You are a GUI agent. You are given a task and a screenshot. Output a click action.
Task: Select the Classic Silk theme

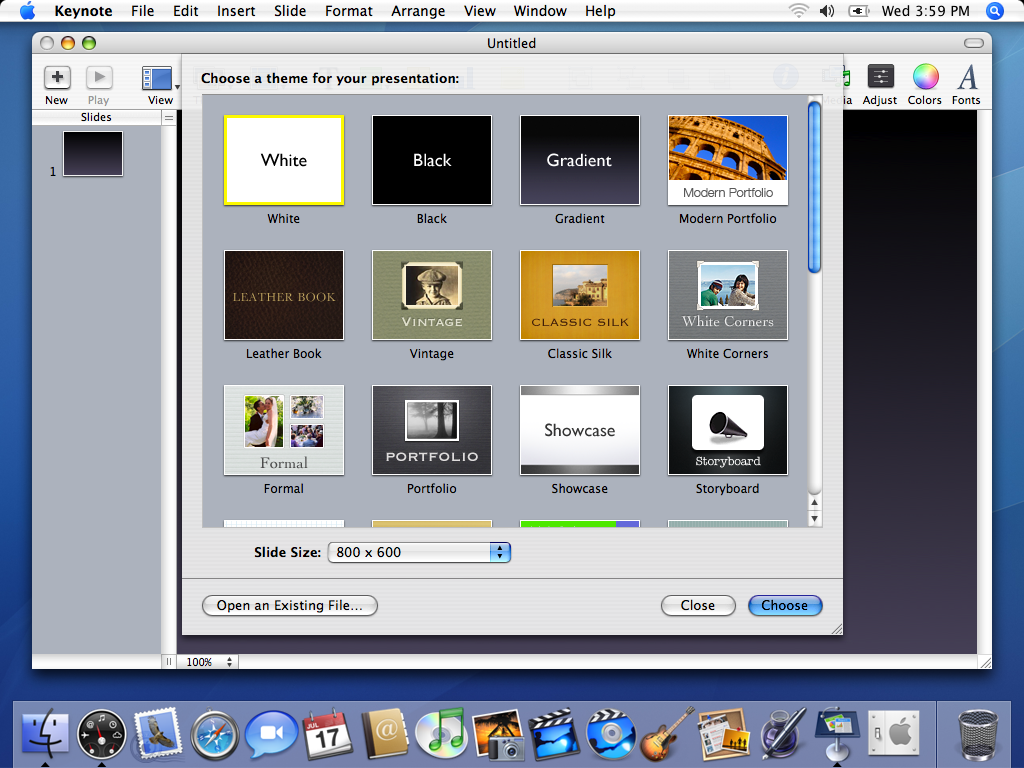[x=579, y=295]
